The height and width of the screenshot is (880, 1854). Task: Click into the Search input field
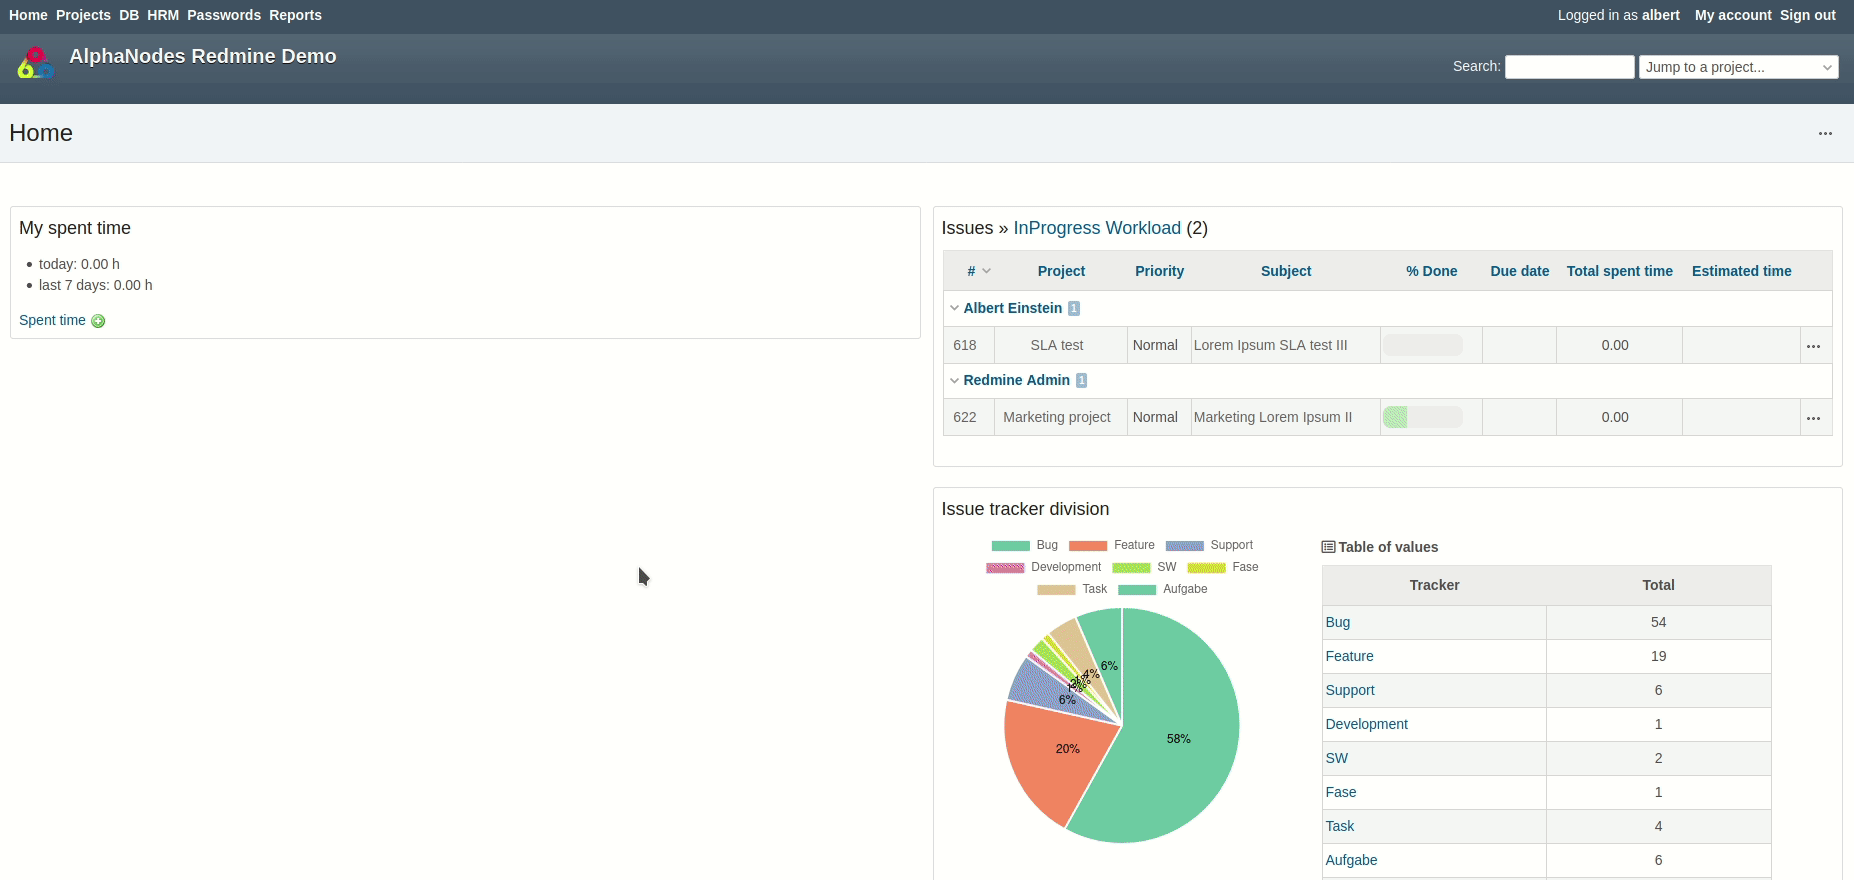1569,67
